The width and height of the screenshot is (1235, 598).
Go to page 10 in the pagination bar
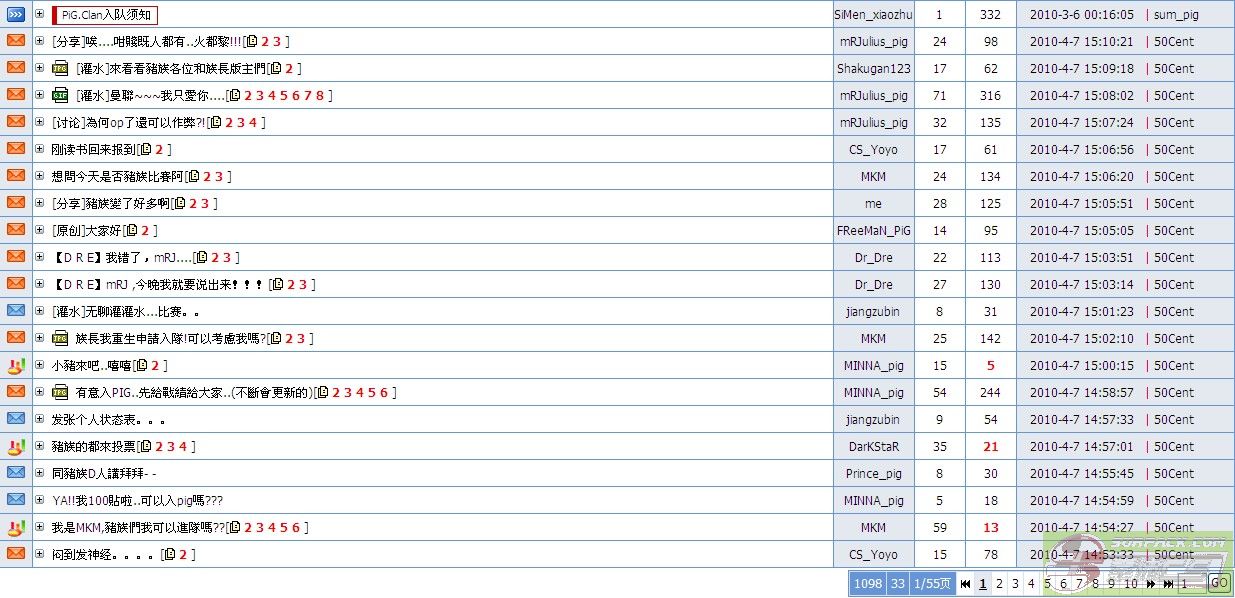coord(1130,584)
